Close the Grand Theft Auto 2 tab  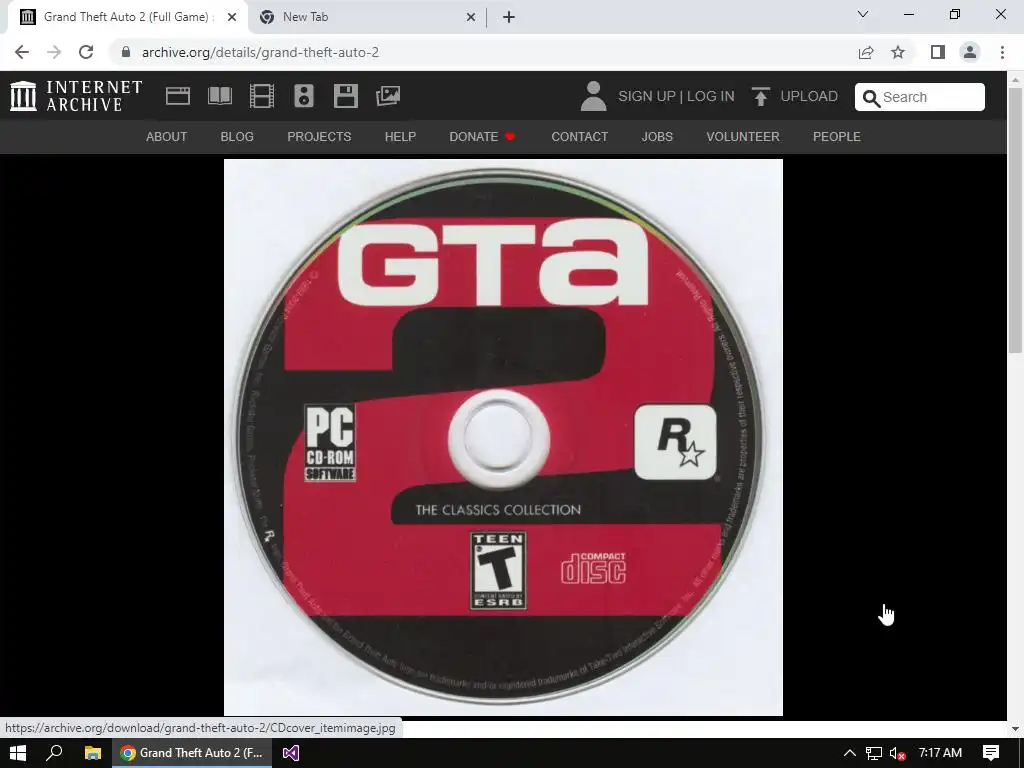point(232,17)
